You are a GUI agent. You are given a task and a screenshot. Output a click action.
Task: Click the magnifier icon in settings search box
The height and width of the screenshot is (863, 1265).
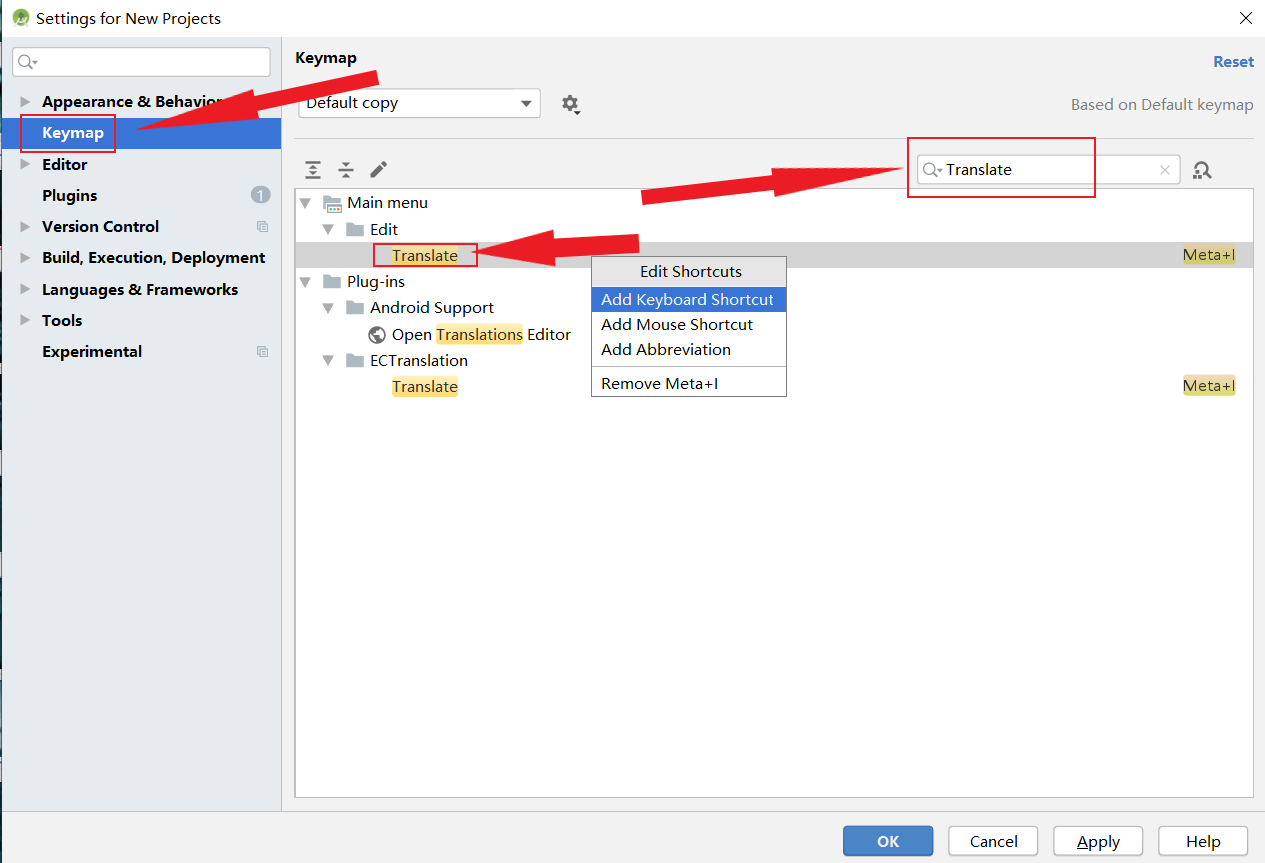(27, 62)
